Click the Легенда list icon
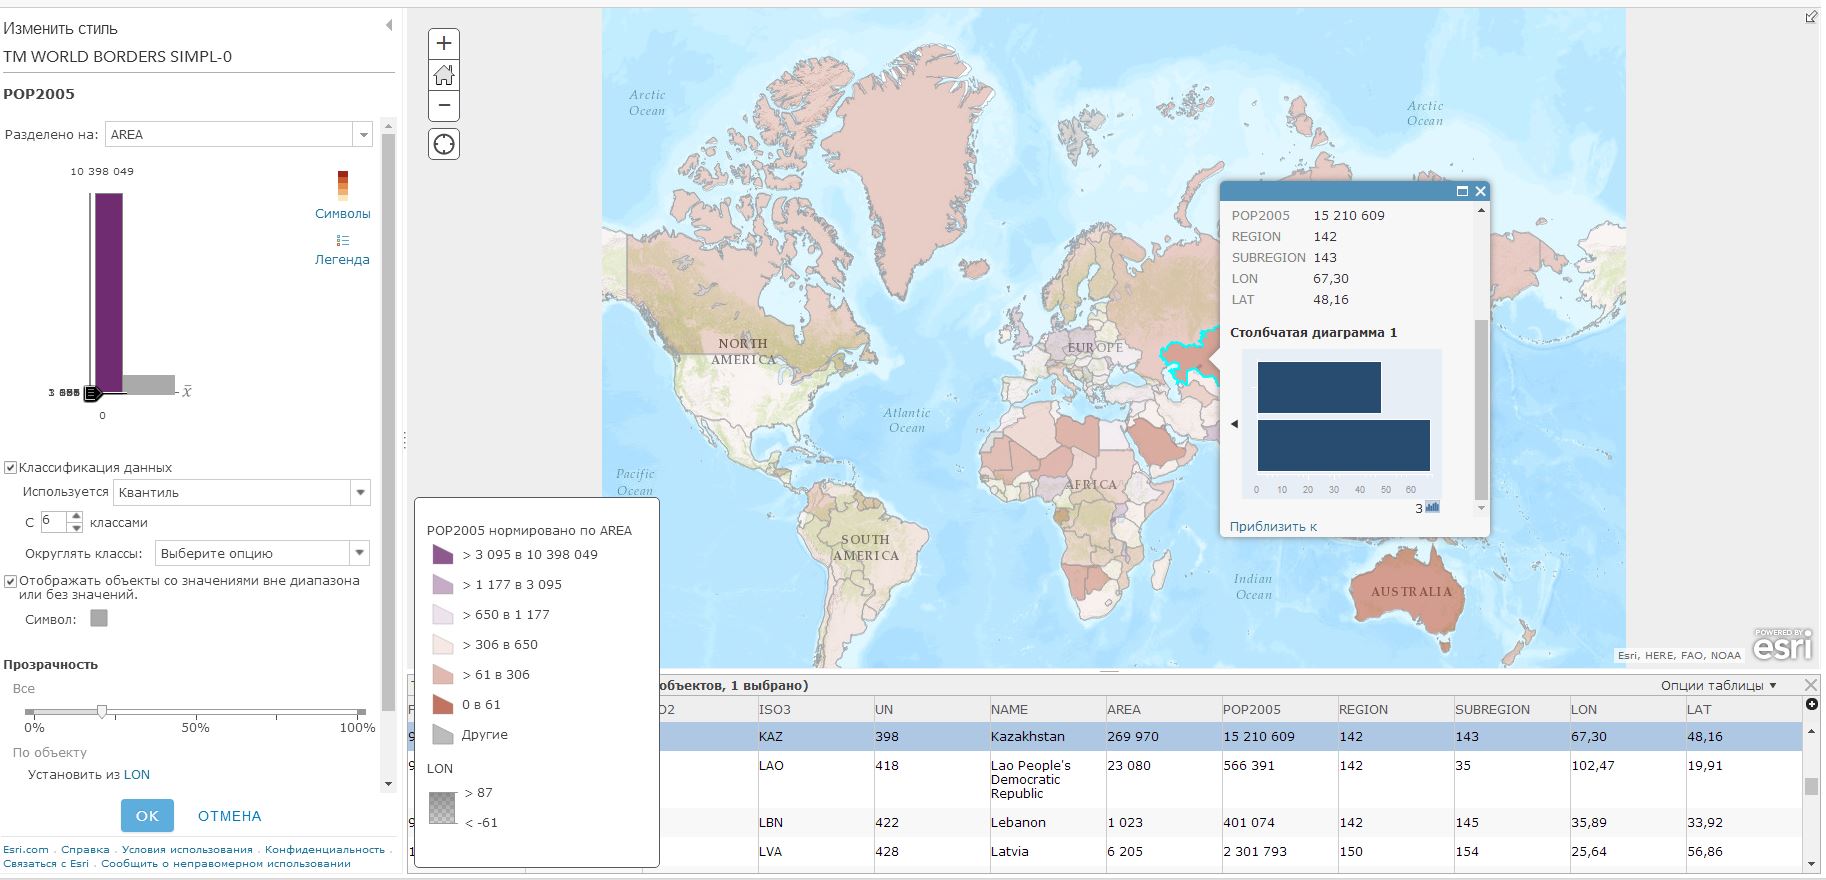This screenshot has height=880, width=1826. (x=343, y=240)
